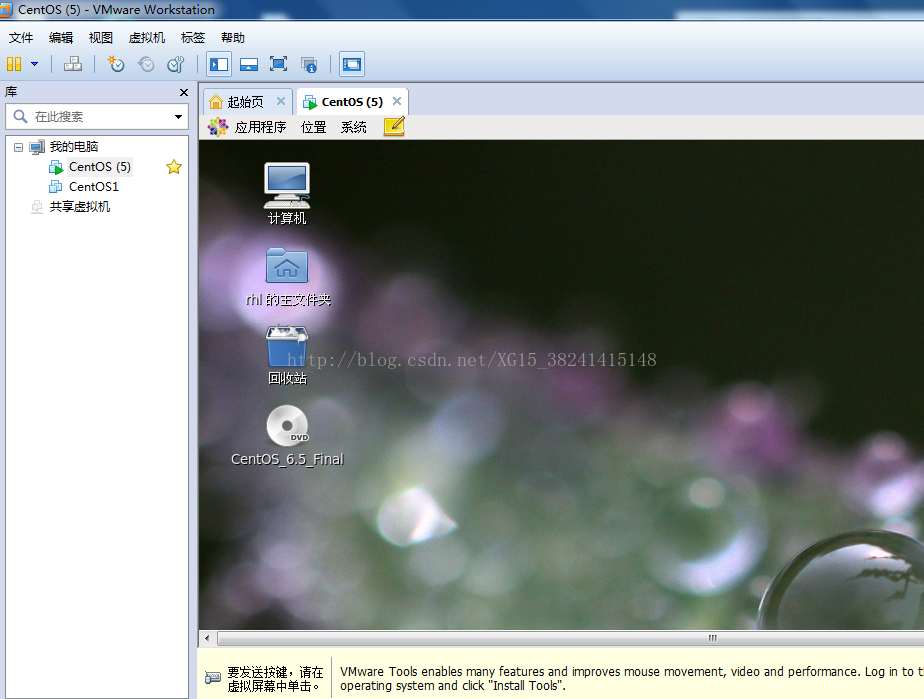This screenshot has height=699, width=924.
Task: Open the 视图 menu
Action: pos(101,38)
